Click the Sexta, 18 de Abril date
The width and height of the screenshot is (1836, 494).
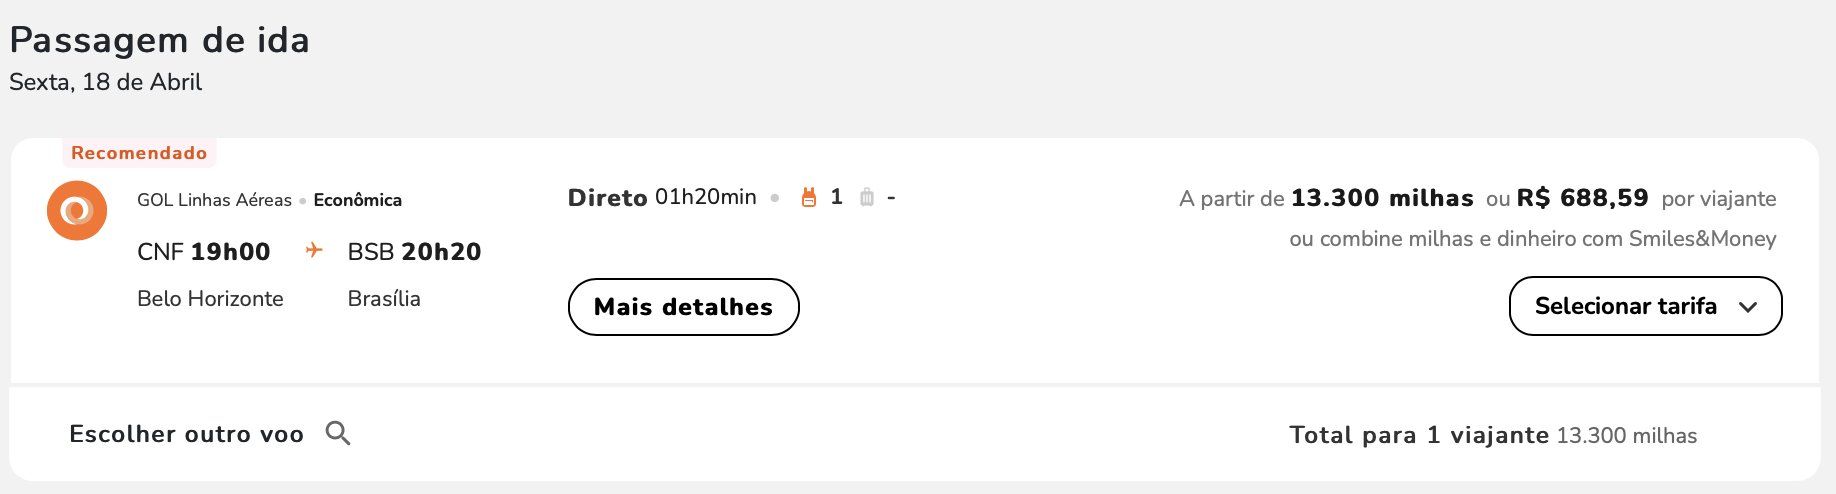coord(106,82)
